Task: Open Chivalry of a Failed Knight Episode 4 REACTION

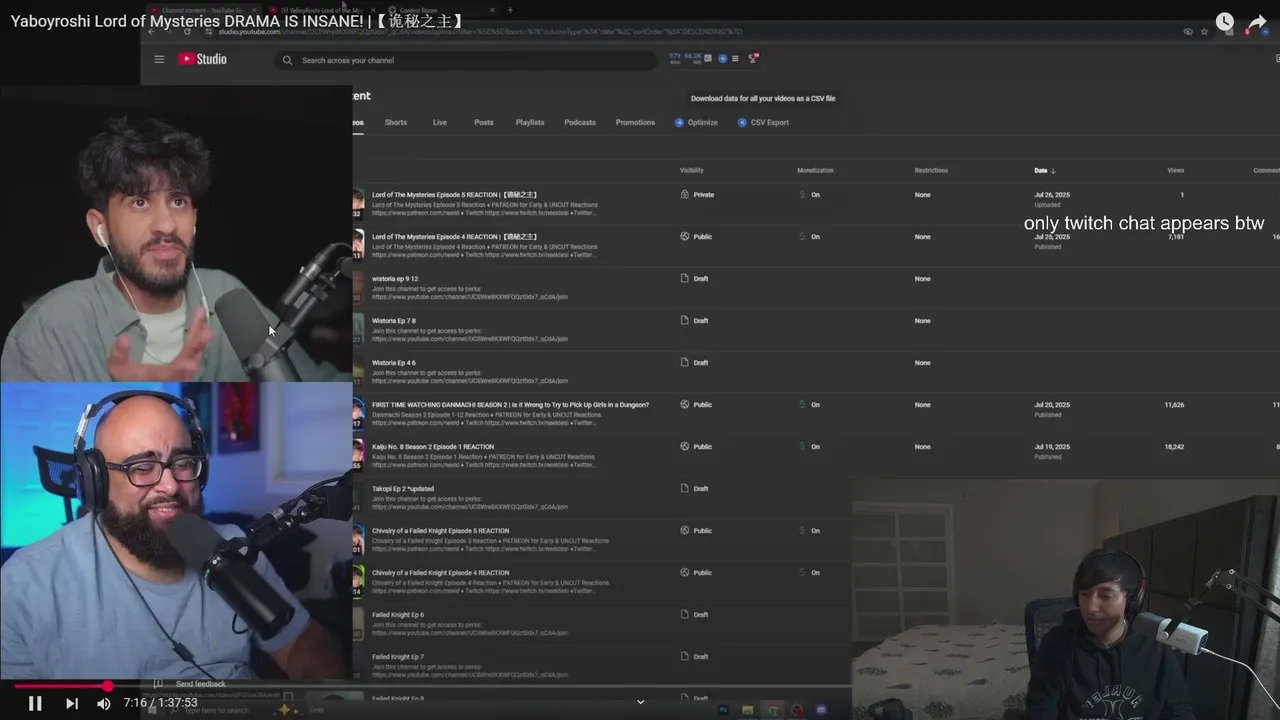Action: [x=440, y=573]
